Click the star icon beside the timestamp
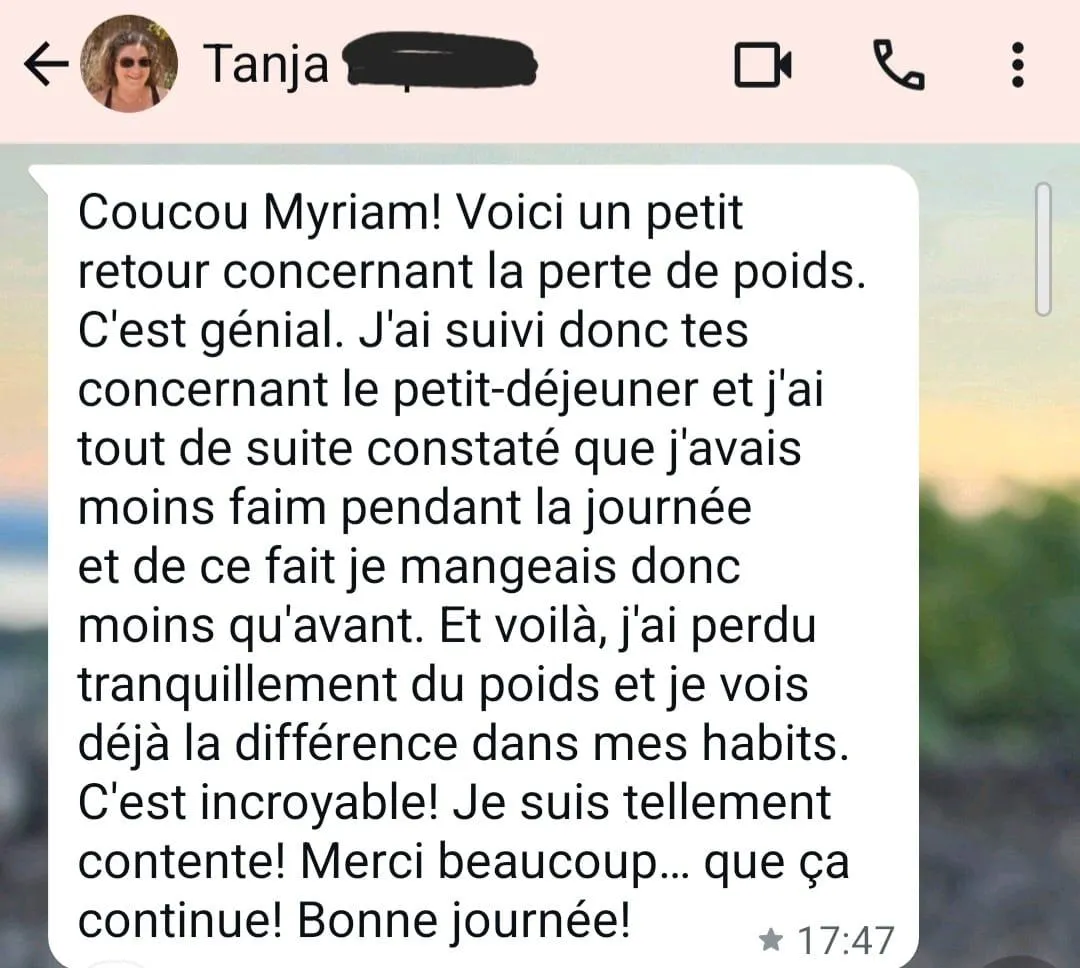Viewport: 1080px width, 968px height. (x=771, y=938)
